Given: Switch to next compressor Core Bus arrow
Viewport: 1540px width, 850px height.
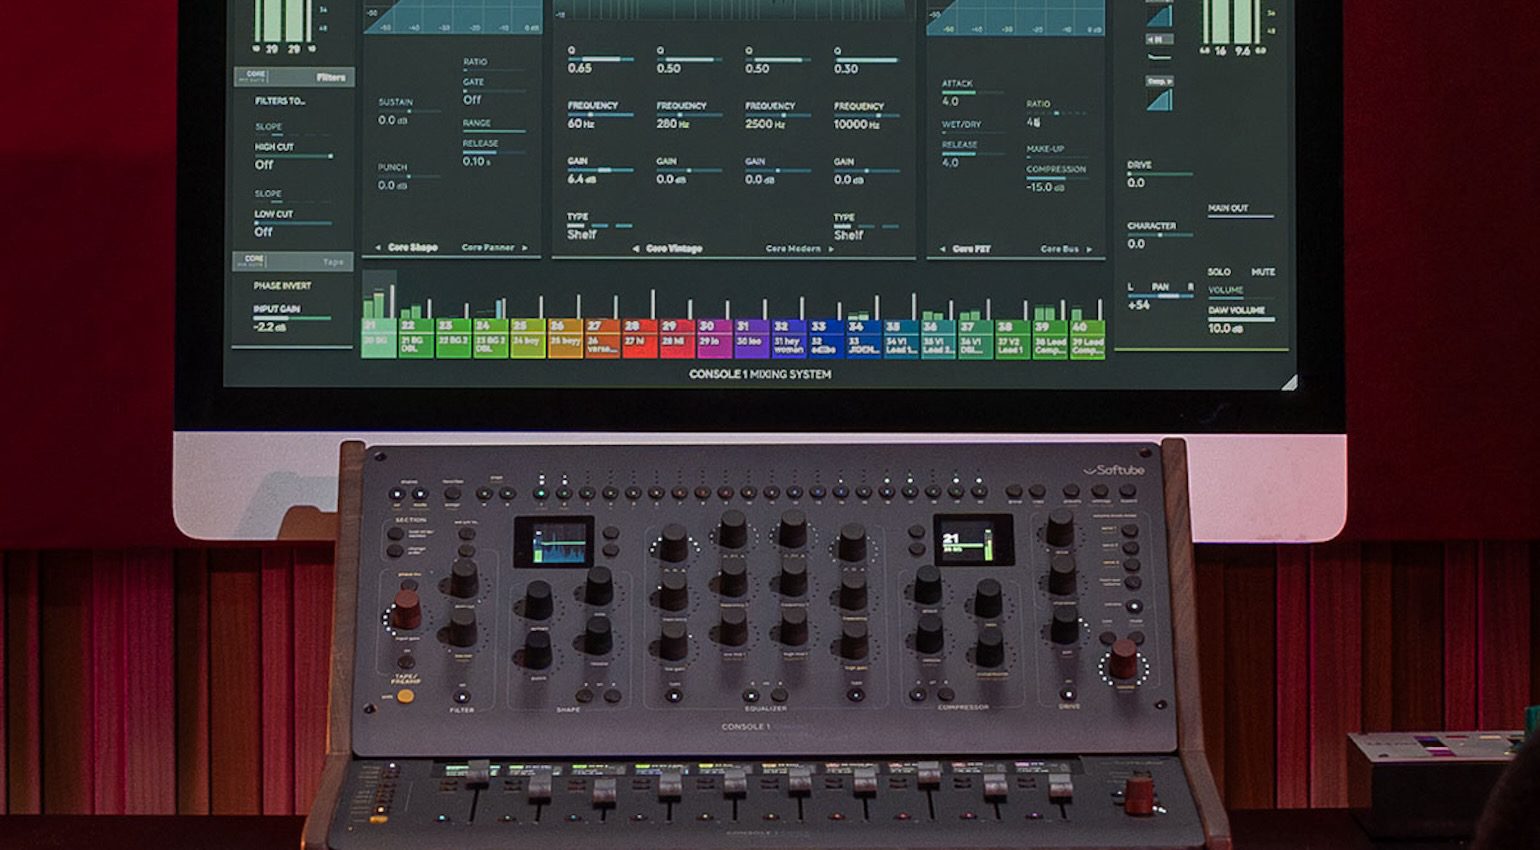Looking at the screenshot, I should [1088, 249].
